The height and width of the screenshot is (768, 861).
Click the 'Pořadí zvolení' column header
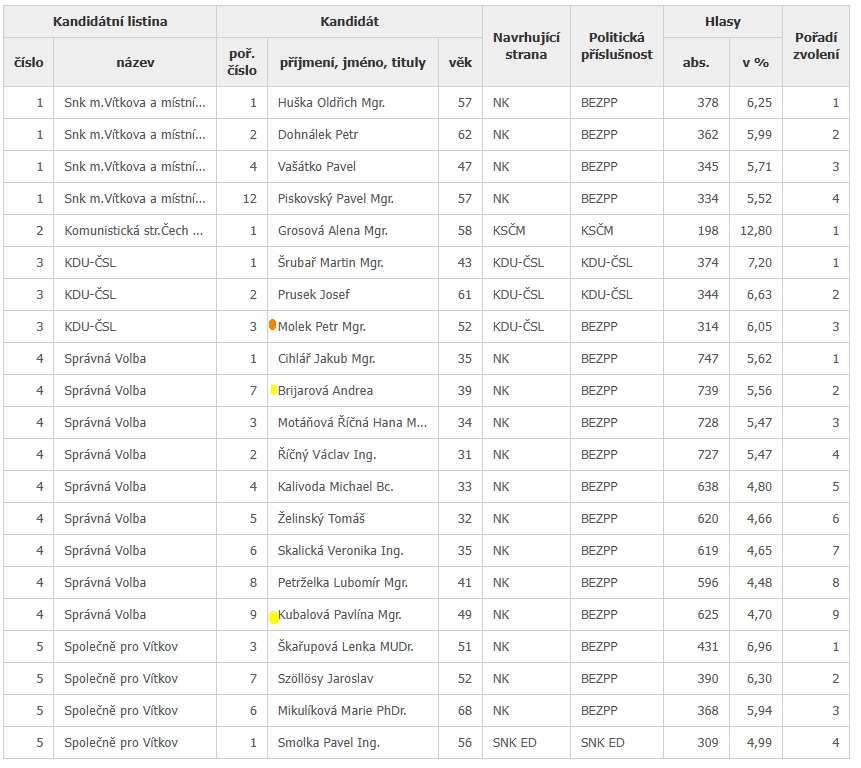tap(816, 46)
